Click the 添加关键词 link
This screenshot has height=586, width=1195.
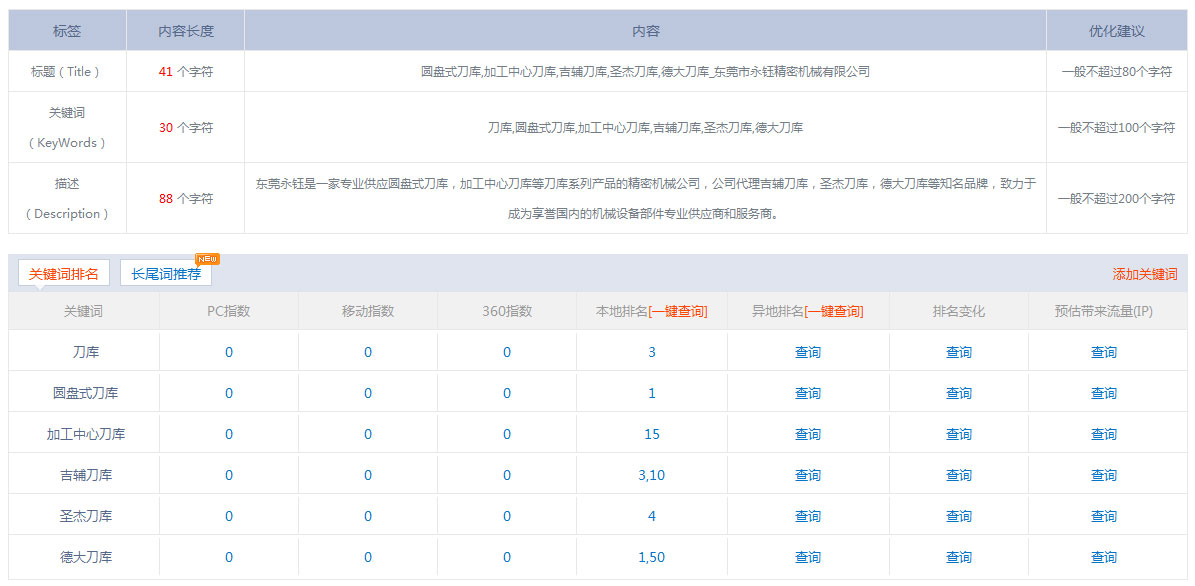[x=1145, y=274]
